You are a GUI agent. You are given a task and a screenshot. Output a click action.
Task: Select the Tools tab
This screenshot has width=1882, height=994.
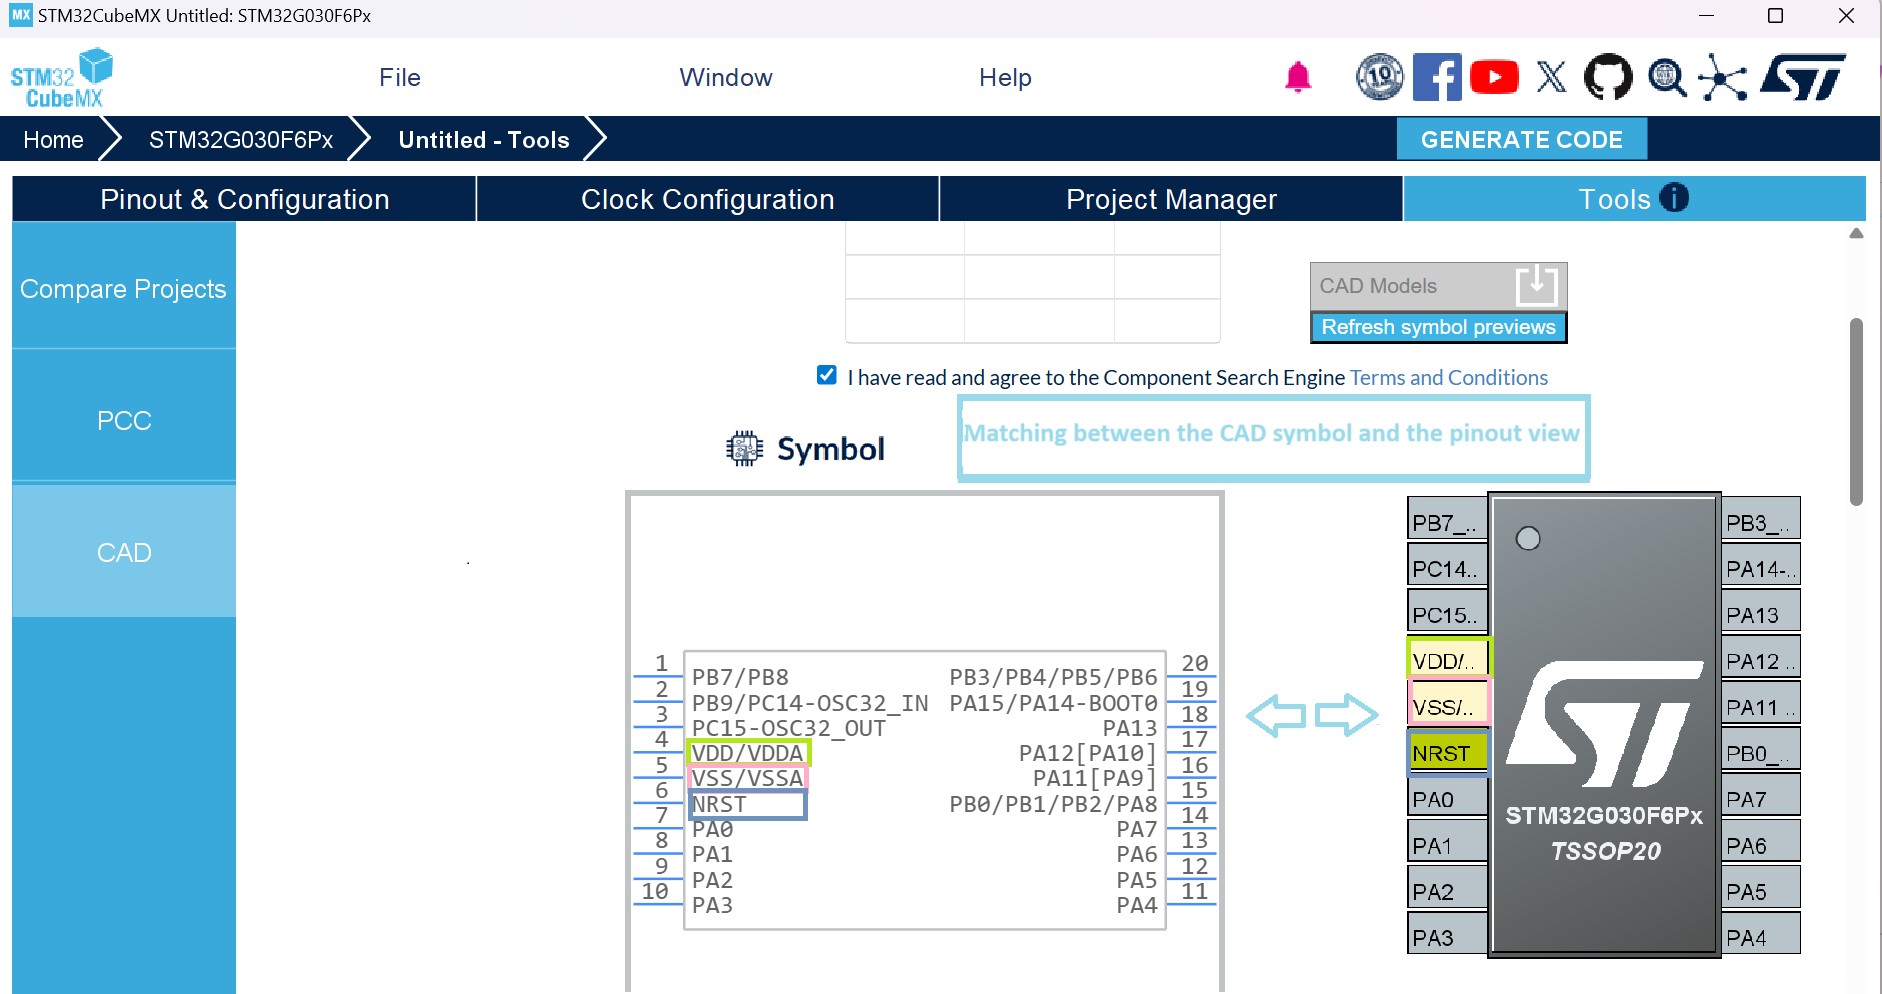(x=1634, y=199)
